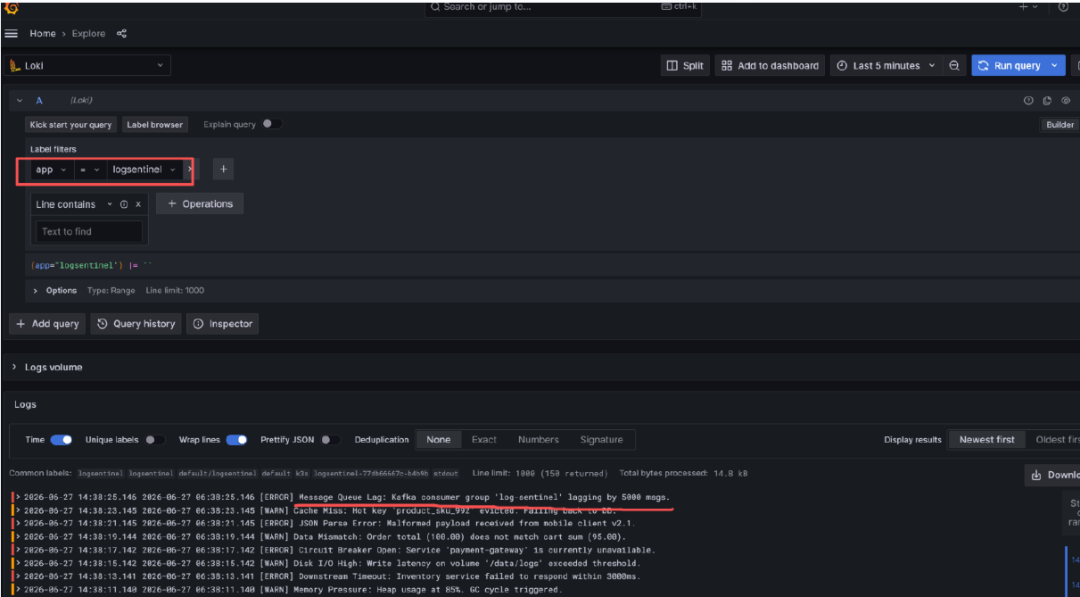Screen dimensions: 1080x597
Task: Add a new label filter with plus
Action: click(x=223, y=169)
